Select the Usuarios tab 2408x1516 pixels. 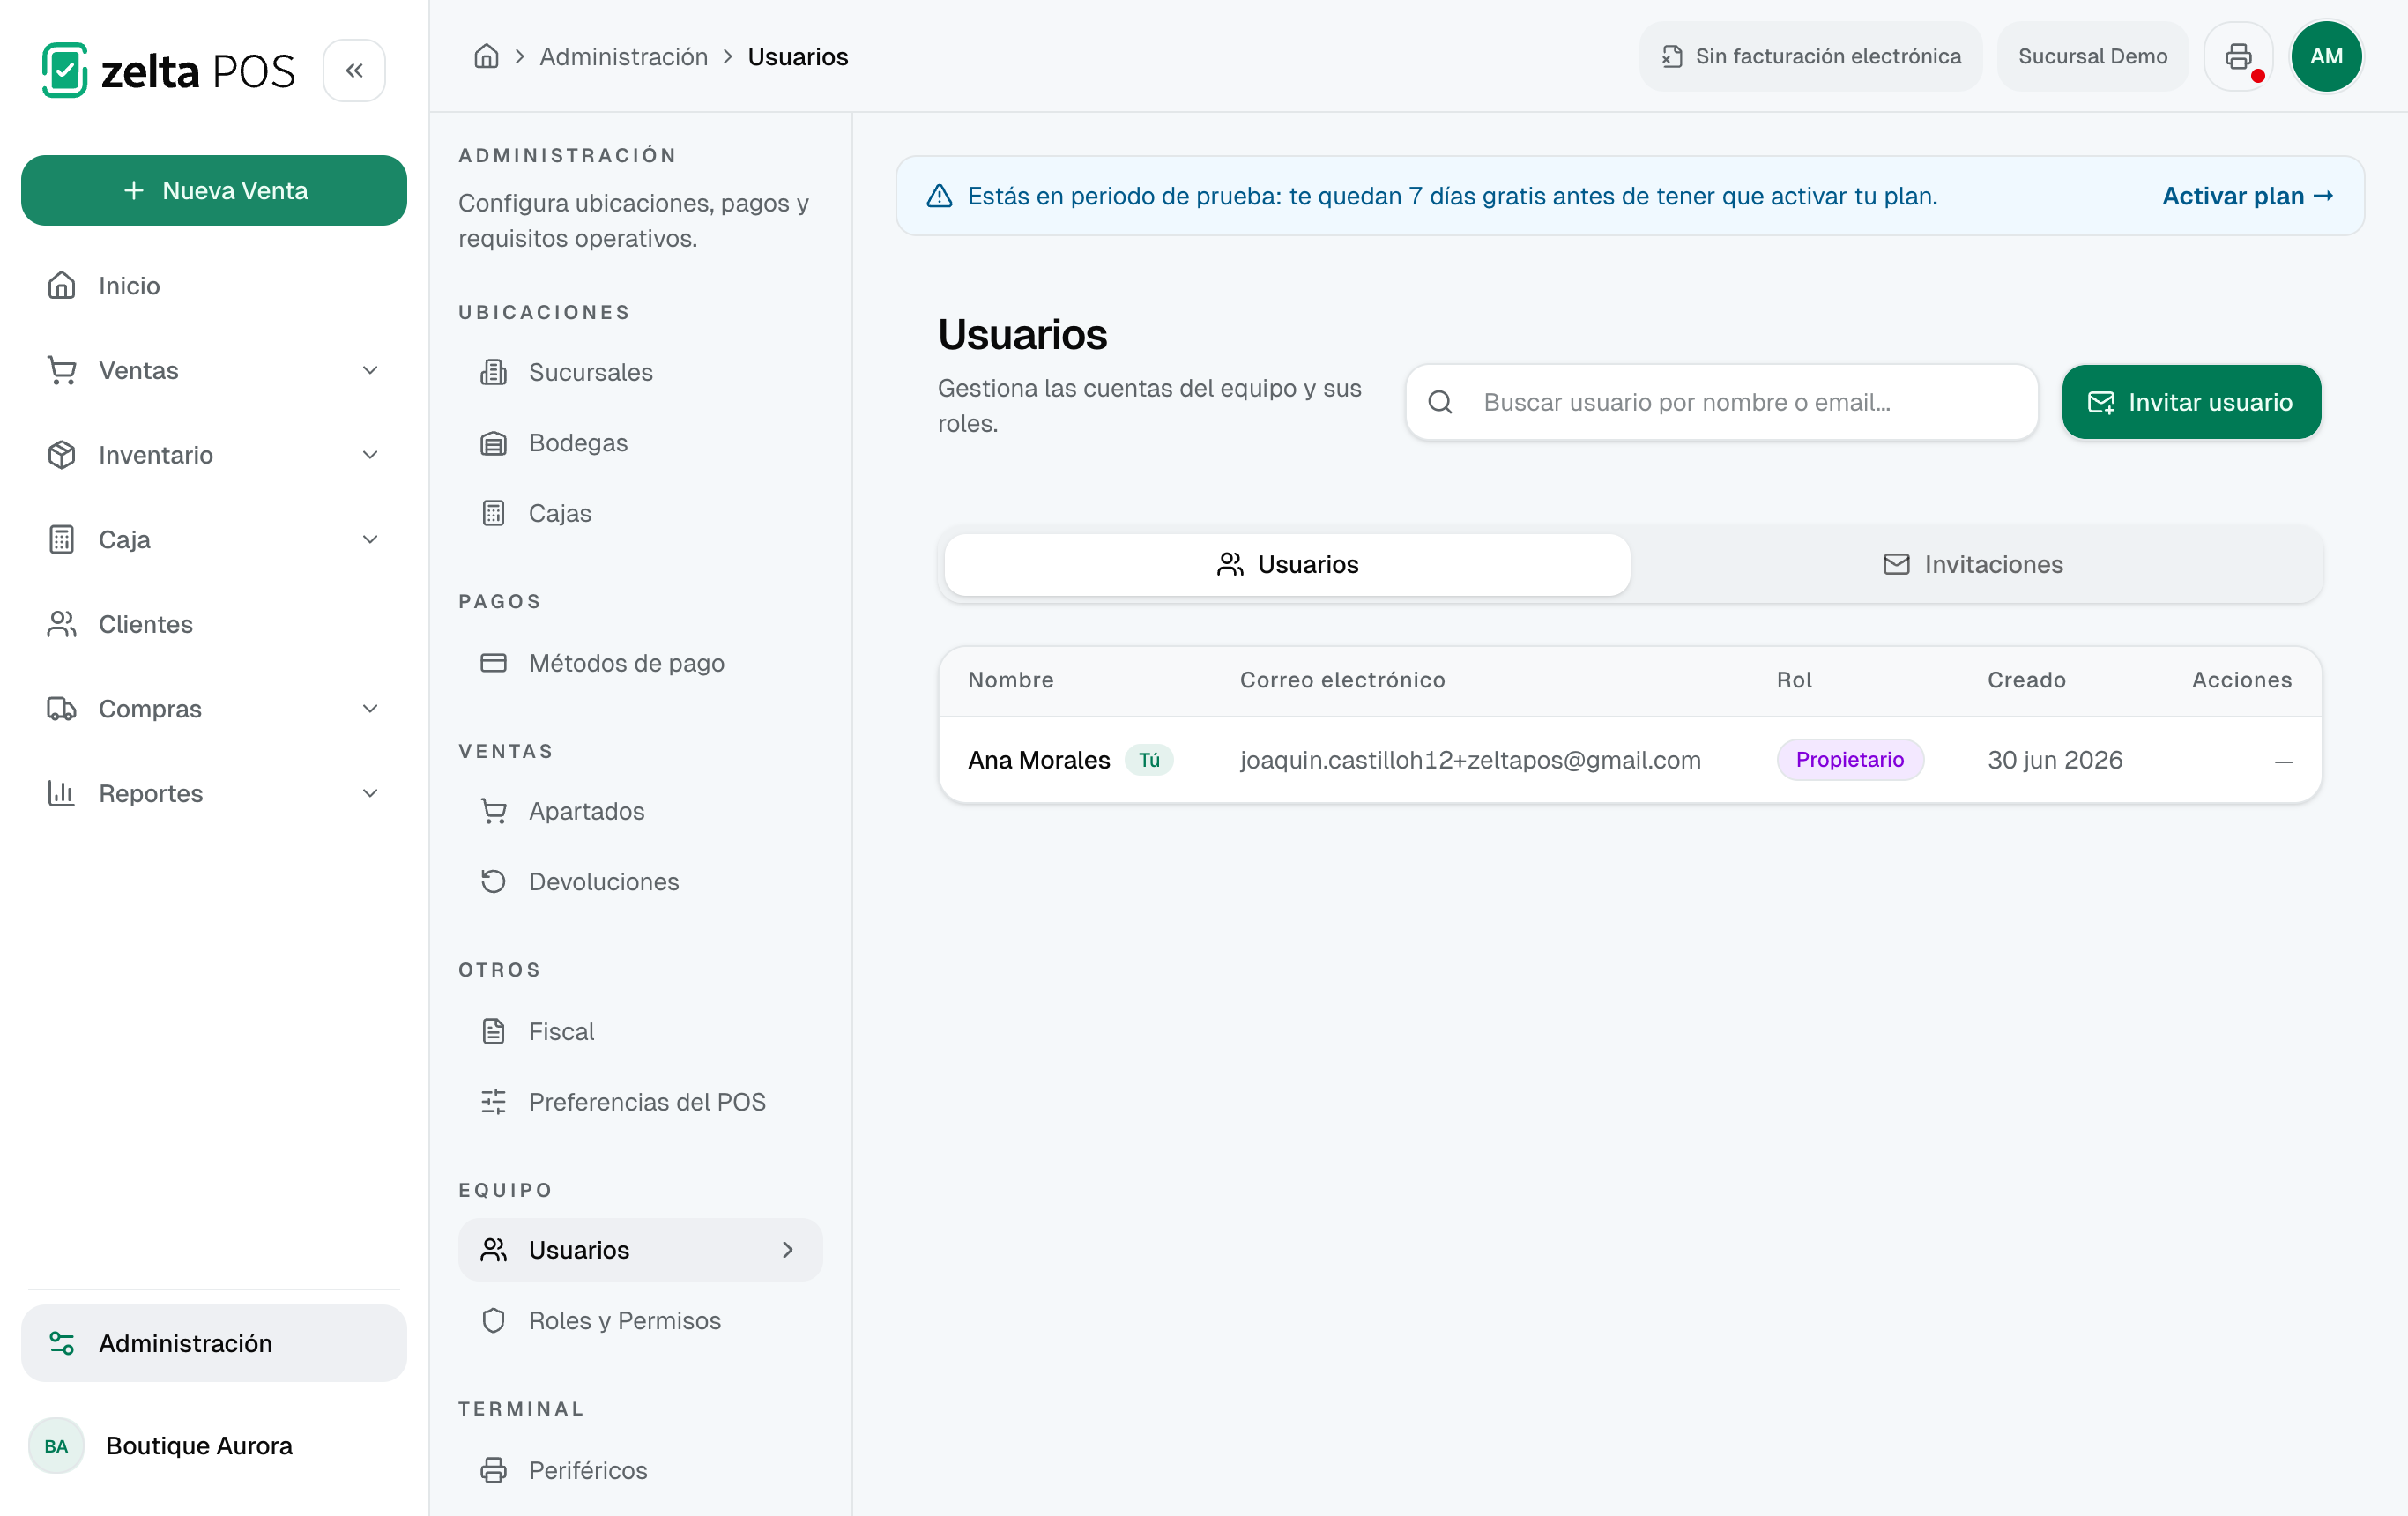pyautogui.click(x=1287, y=564)
